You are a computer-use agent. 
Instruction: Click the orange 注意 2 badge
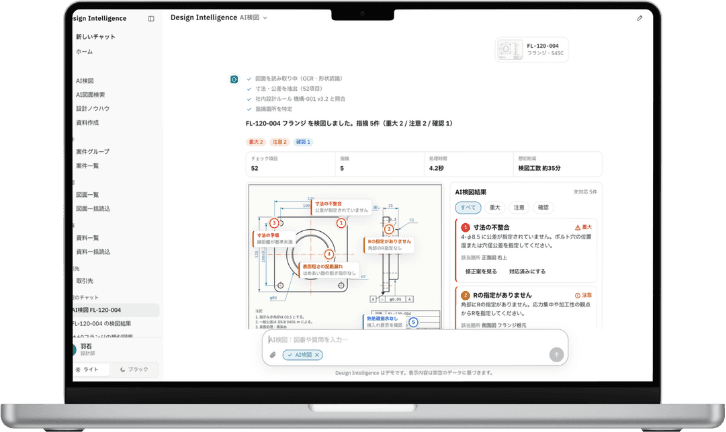pyautogui.click(x=279, y=142)
